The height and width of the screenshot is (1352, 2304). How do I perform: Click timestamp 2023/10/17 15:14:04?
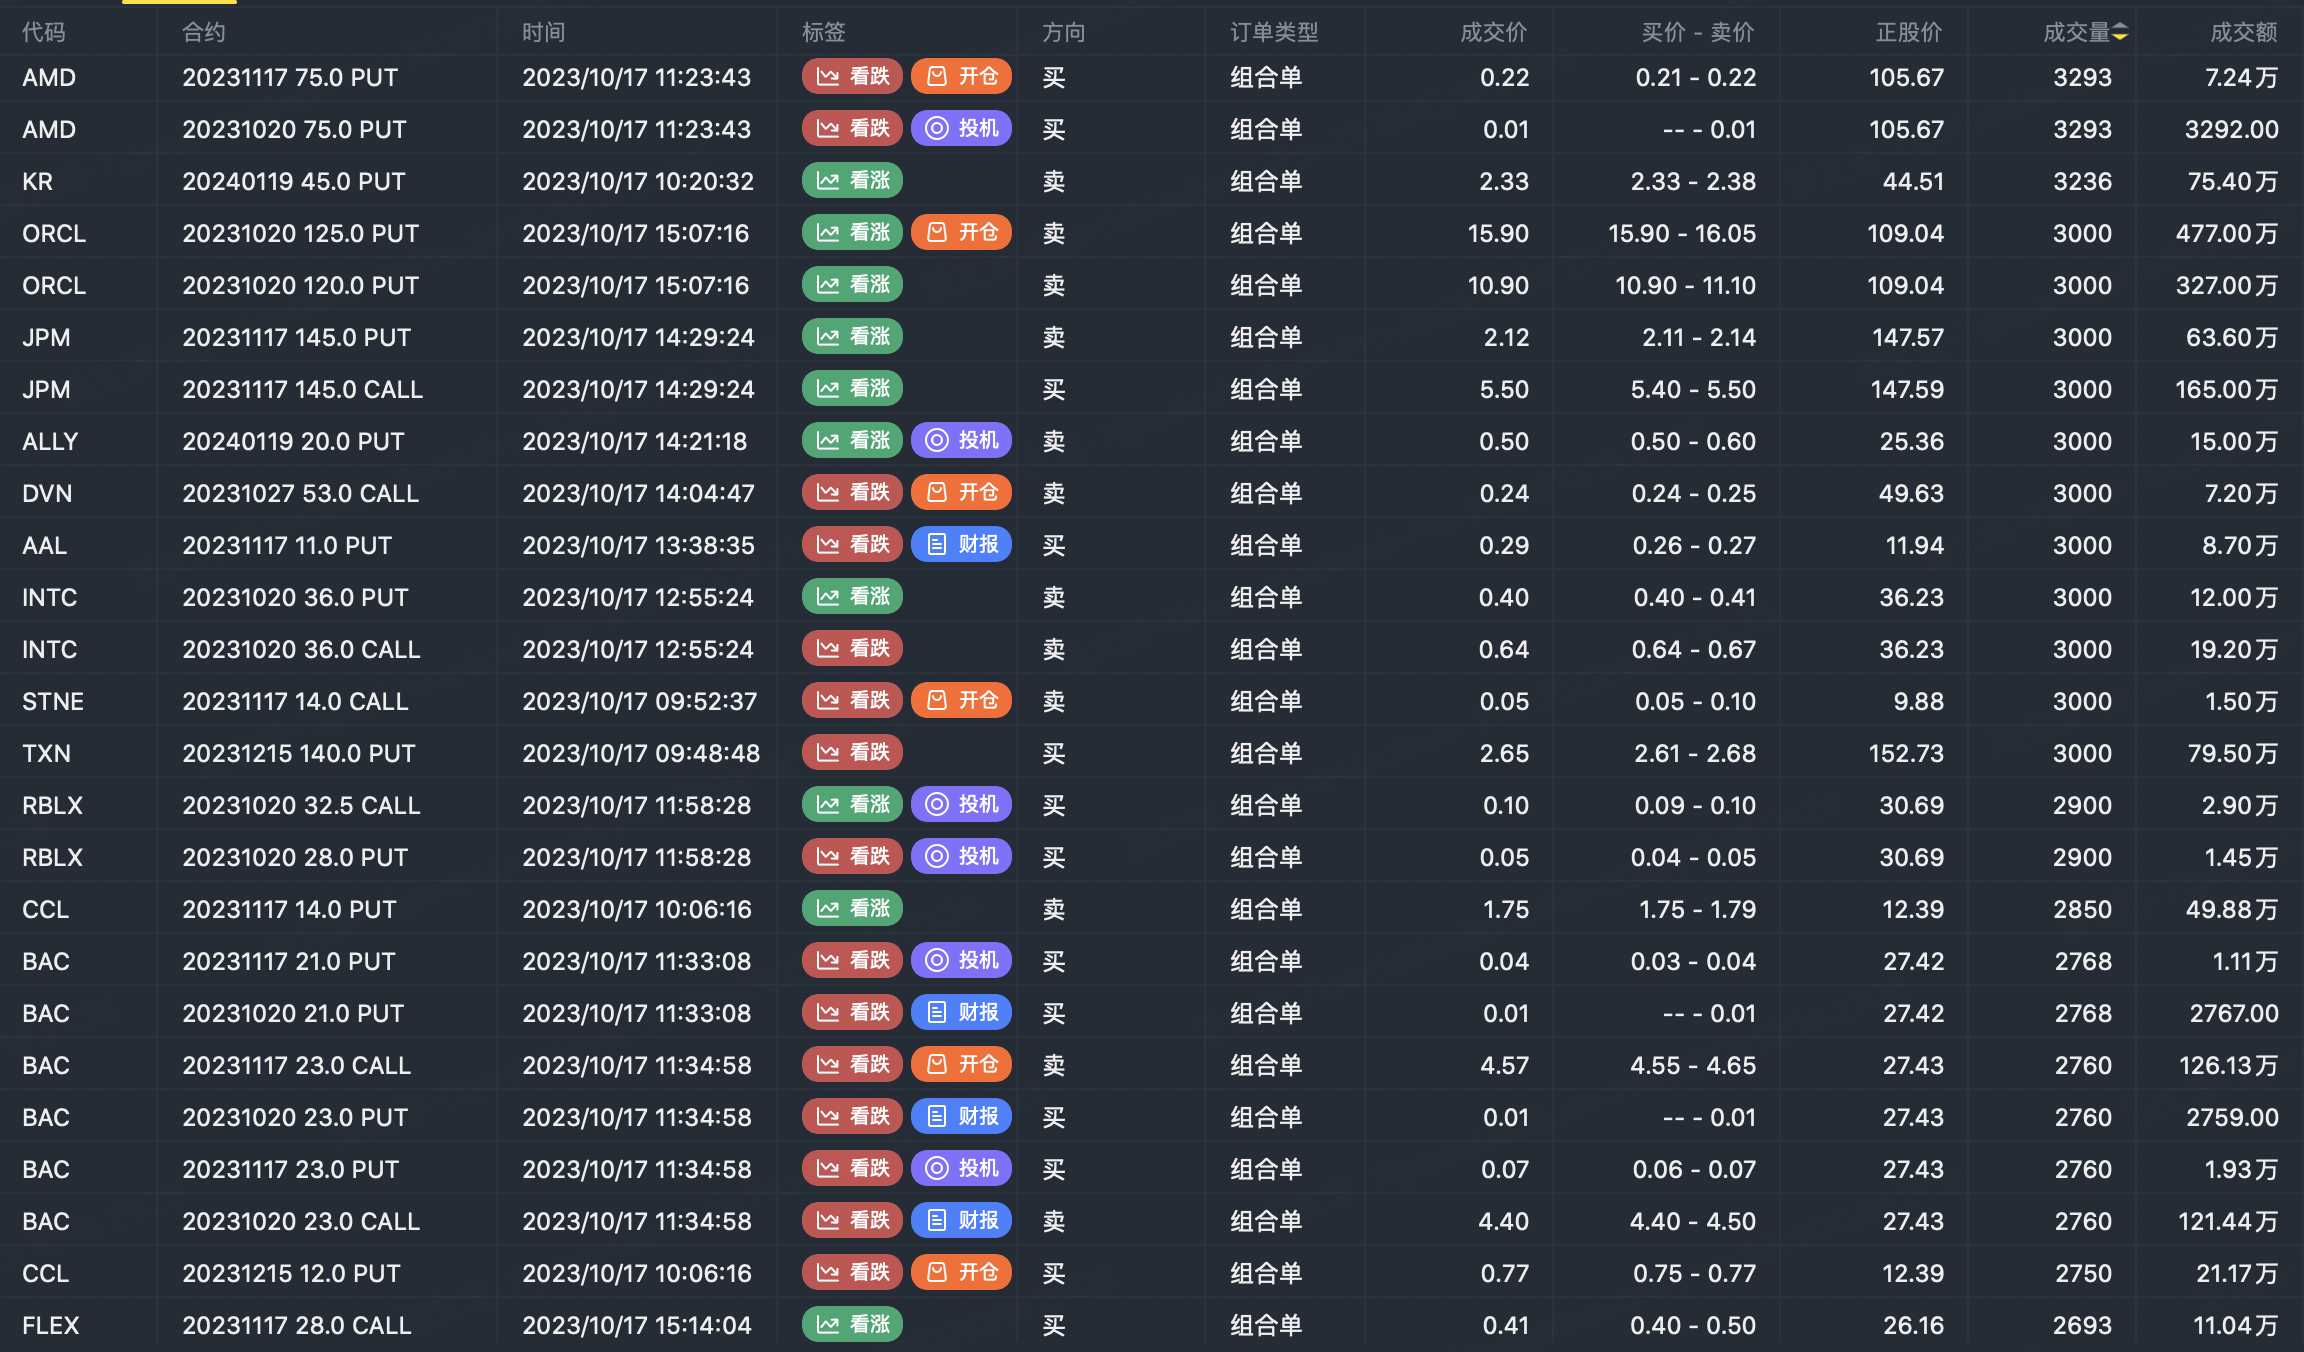[637, 1325]
